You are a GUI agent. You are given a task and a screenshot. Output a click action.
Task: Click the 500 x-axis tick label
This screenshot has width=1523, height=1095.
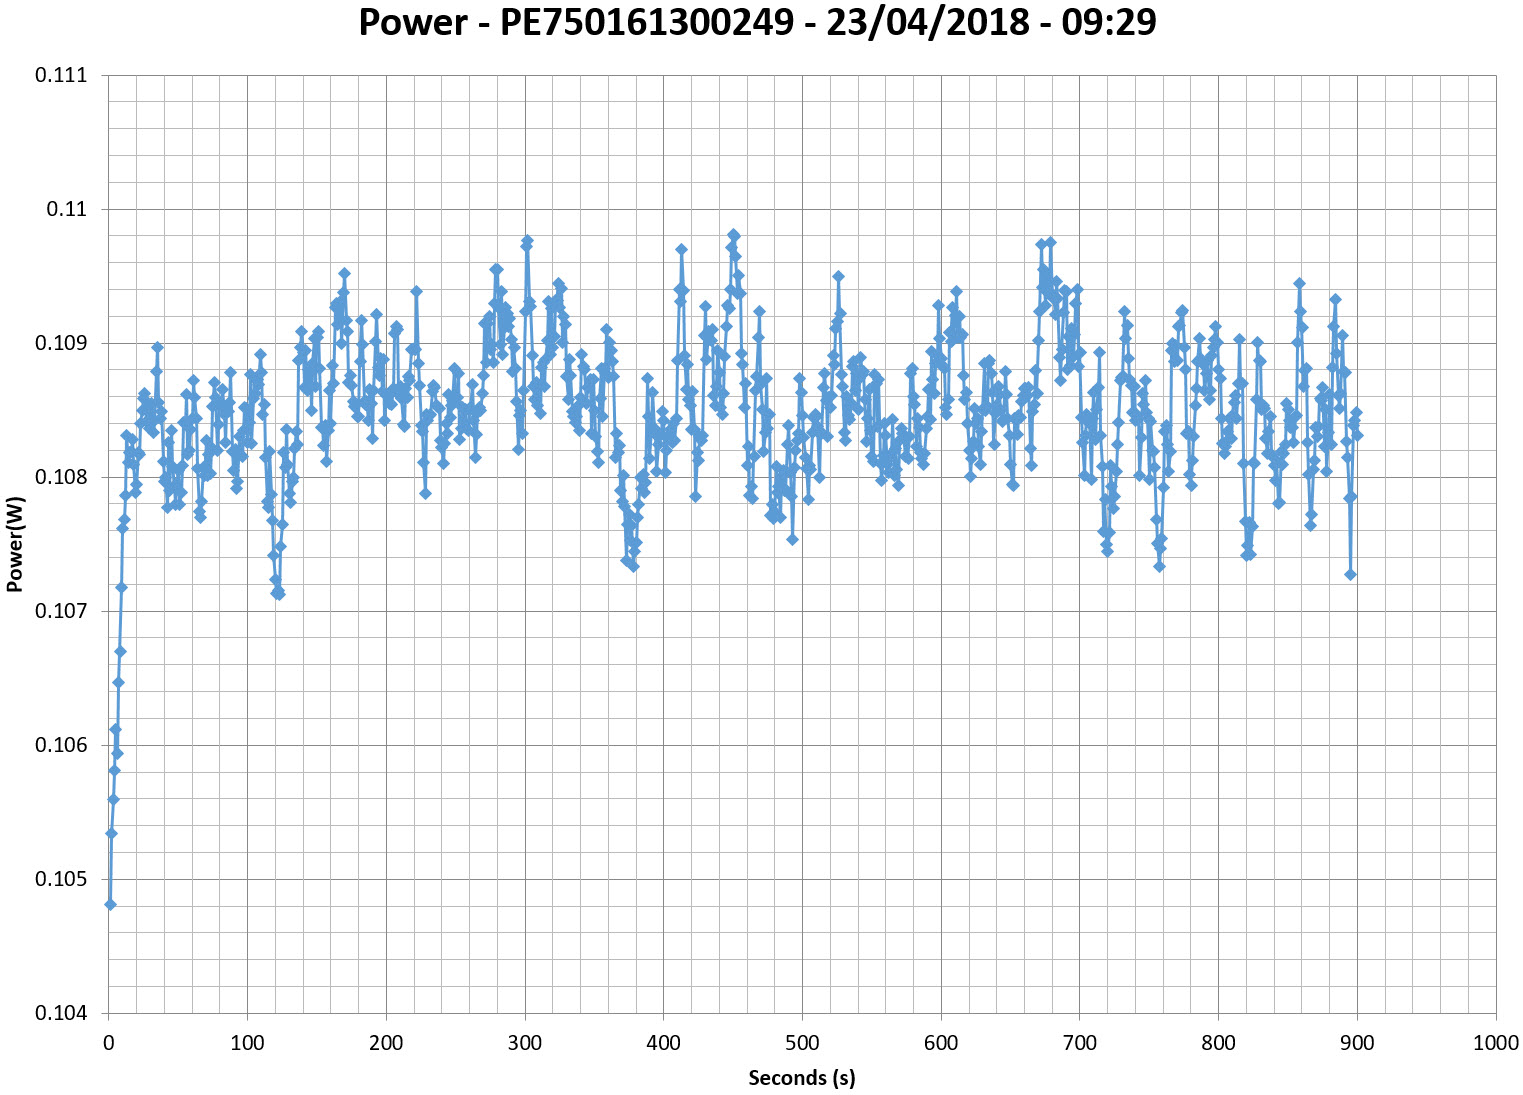[x=802, y=1043]
